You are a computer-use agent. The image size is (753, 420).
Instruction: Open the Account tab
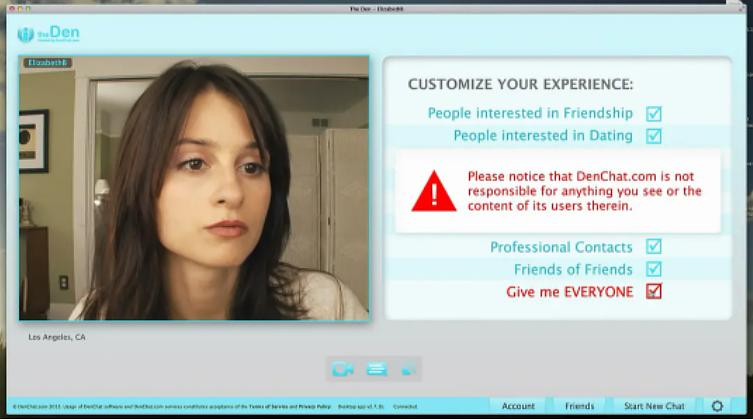tap(518, 406)
